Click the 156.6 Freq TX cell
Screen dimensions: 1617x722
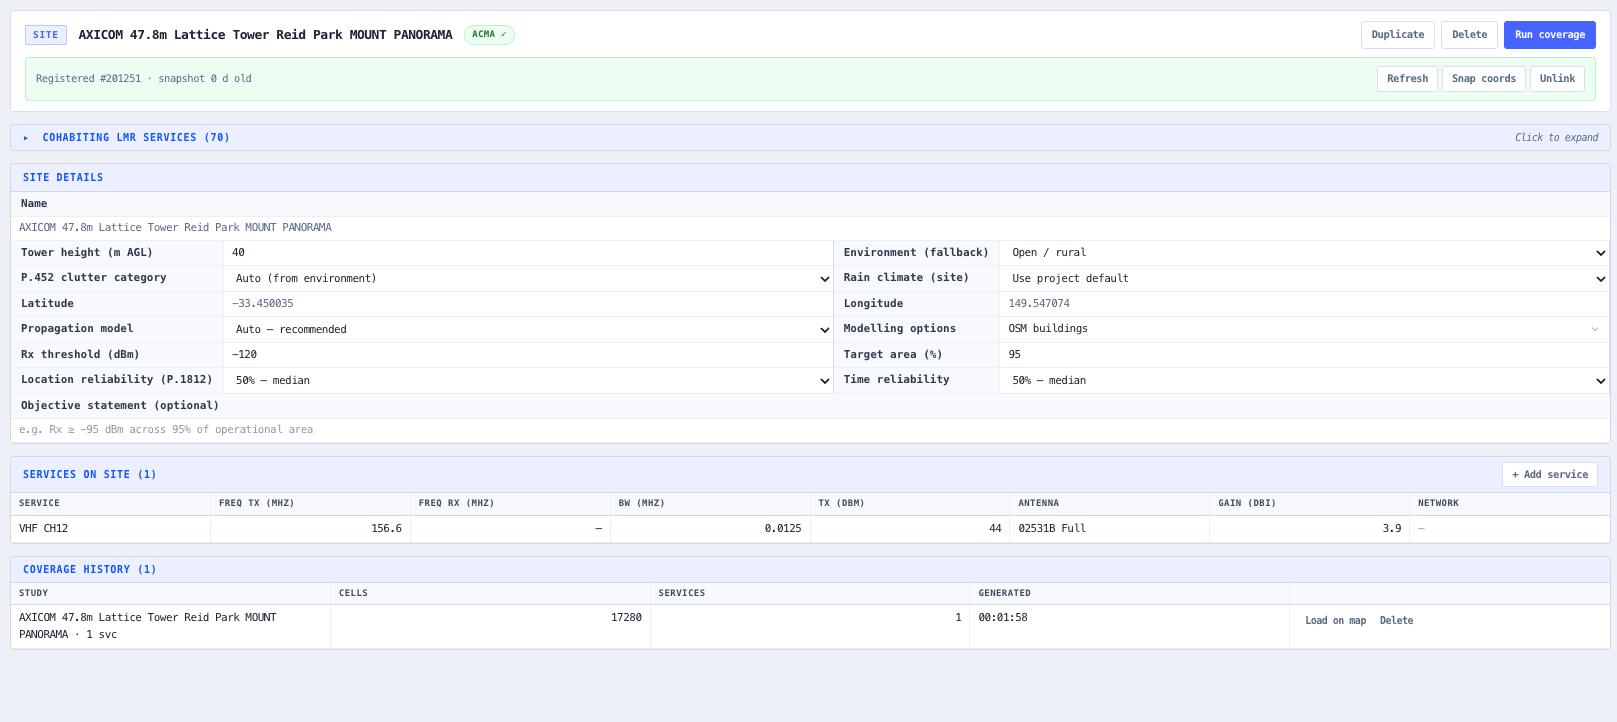[x=310, y=529]
